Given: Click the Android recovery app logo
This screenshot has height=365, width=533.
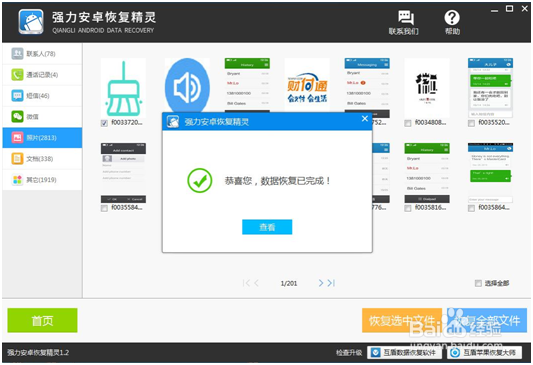Looking at the screenshot, I should pyautogui.click(x=31, y=22).
